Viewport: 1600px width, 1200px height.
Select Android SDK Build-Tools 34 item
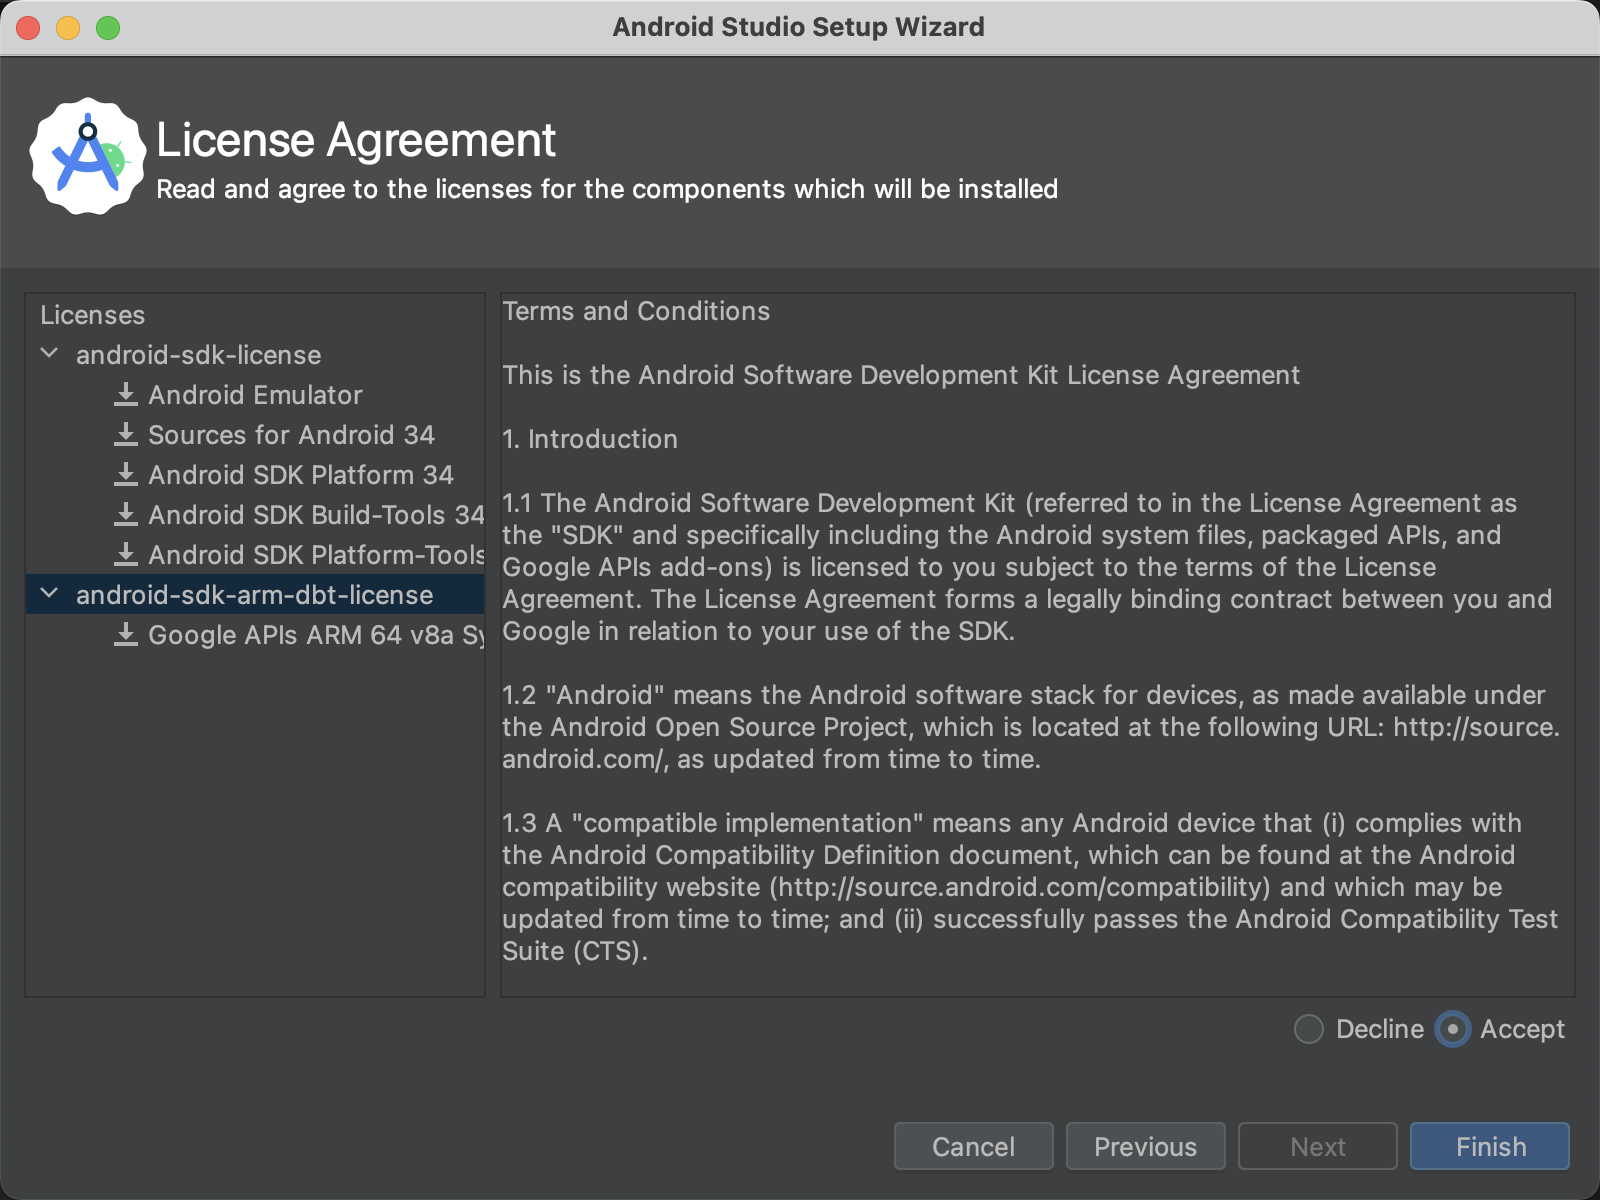316,515
